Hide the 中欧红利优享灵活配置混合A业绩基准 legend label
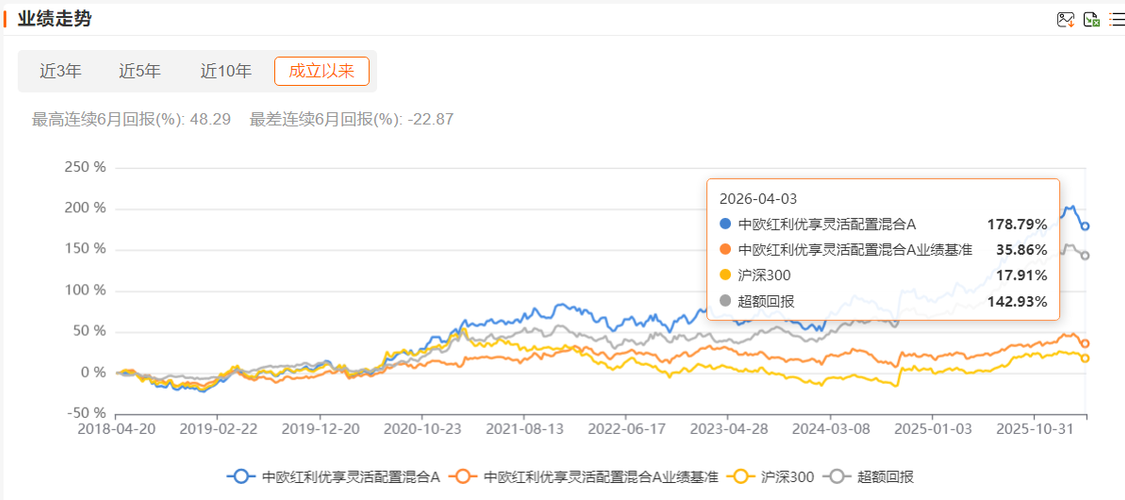This screenshot has height=500, width=1125. [x=601, y=477]
